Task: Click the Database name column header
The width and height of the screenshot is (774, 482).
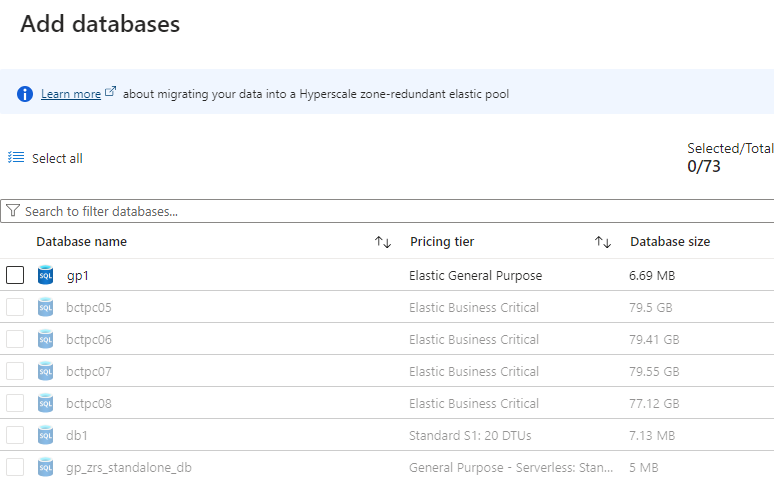Action: coord(82,242)
